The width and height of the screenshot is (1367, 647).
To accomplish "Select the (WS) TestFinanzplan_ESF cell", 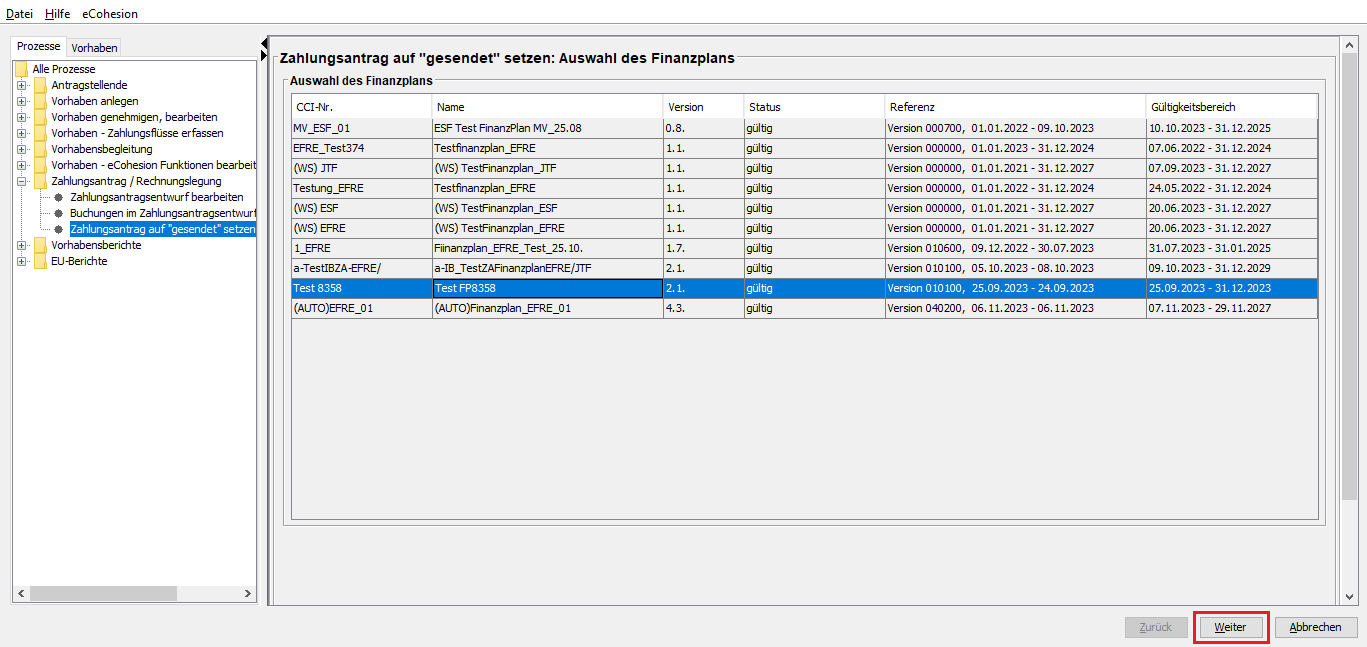I will (548, 208).
